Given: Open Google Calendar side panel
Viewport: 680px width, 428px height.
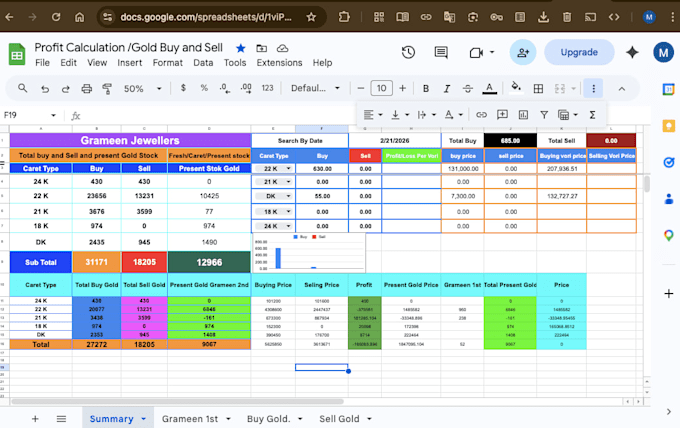Looking at the screenshot, I should [668, 89].
